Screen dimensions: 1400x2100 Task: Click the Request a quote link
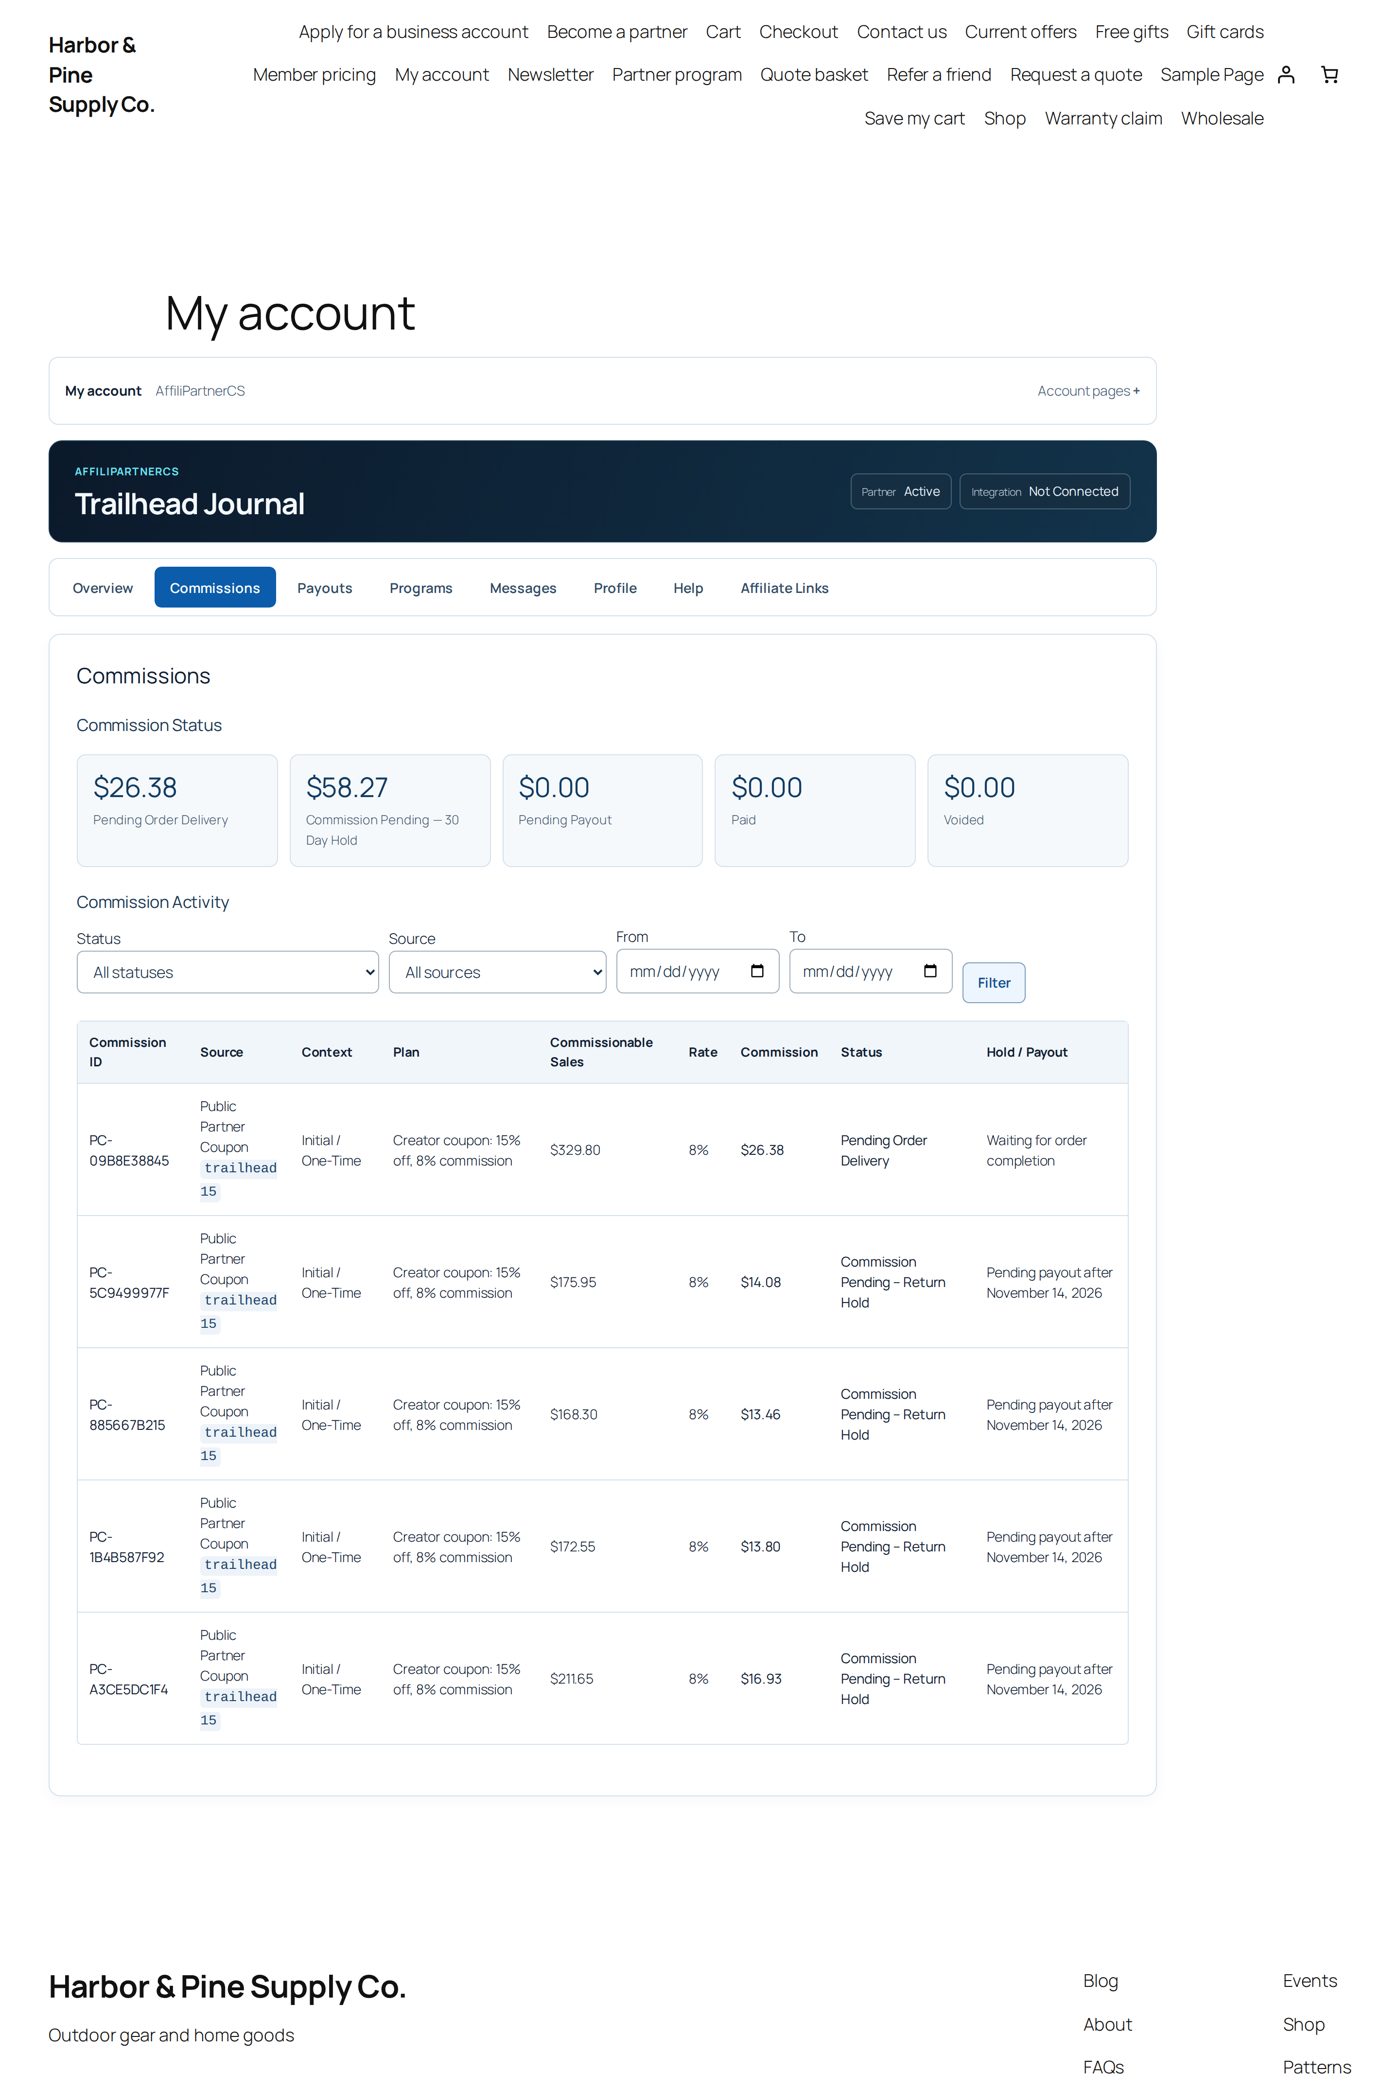pos(1076,75)
